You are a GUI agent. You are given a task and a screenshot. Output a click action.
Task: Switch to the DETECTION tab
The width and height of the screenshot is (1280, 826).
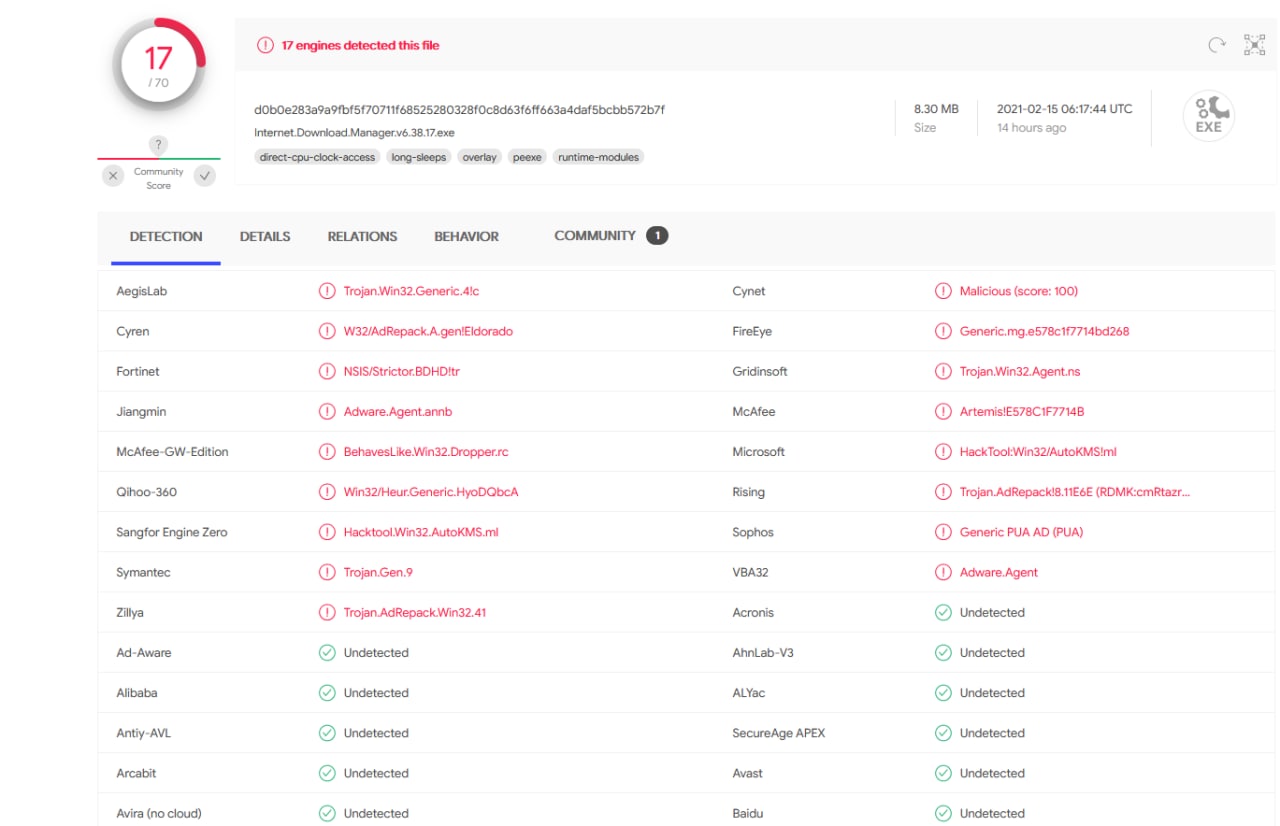tap(166, 236)
